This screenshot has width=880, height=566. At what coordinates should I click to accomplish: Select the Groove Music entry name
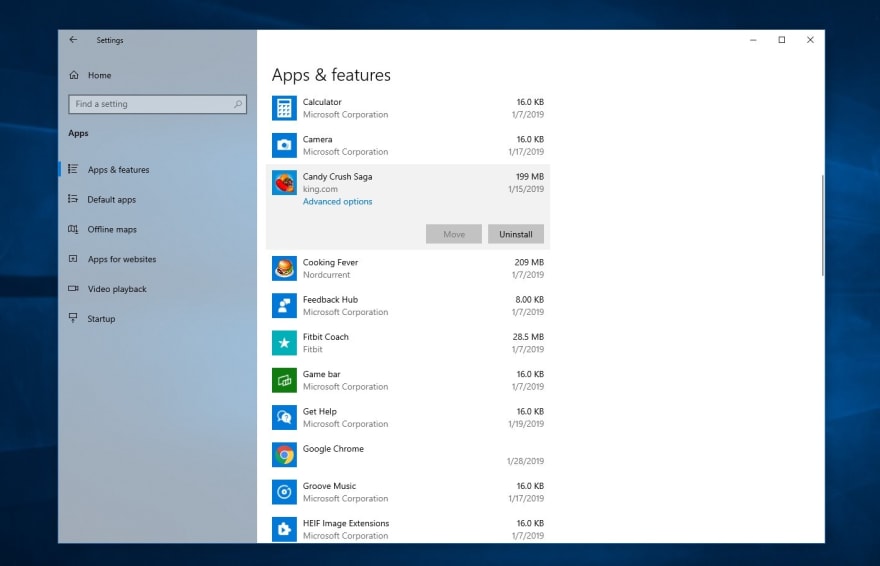[x=329, y=486]
